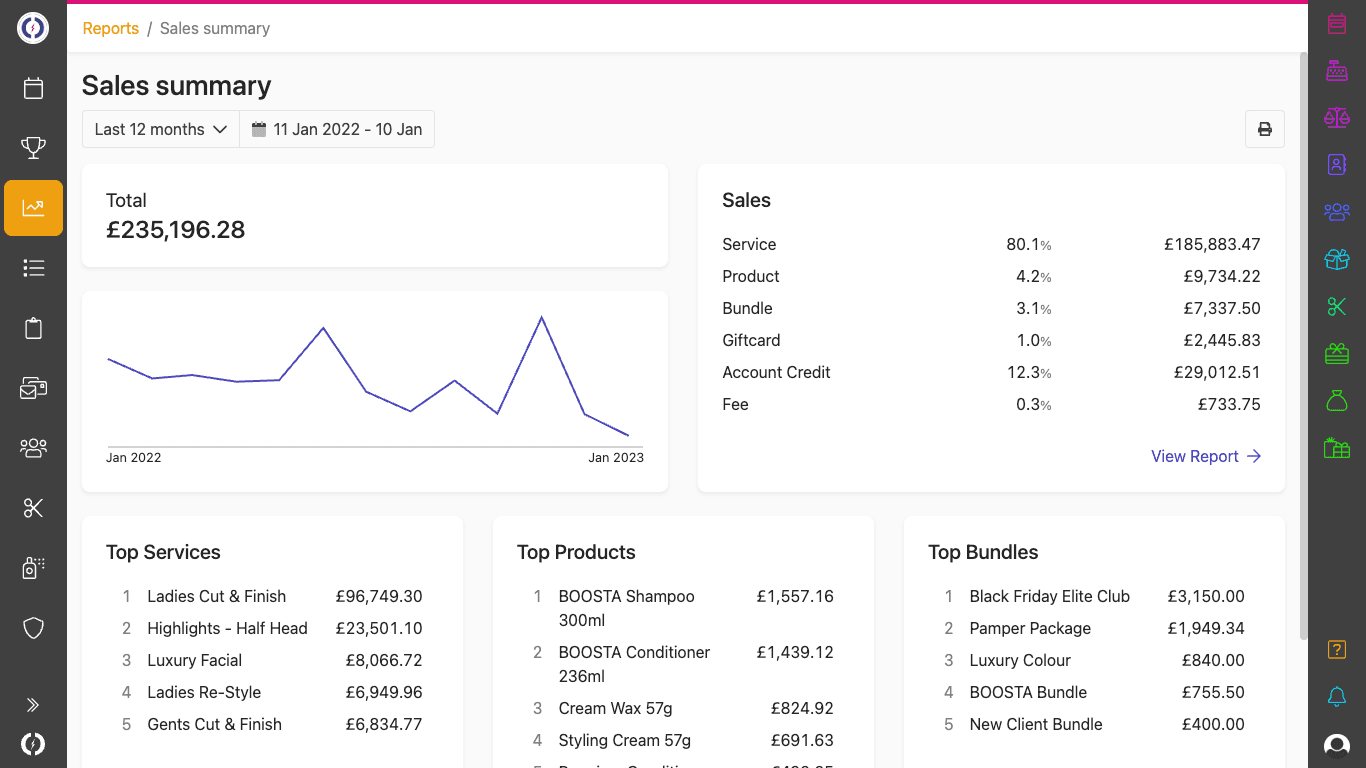The width and height of the screenshot is (1366, 768).
Task: Click the print report button
Action: coord(1264,129)
